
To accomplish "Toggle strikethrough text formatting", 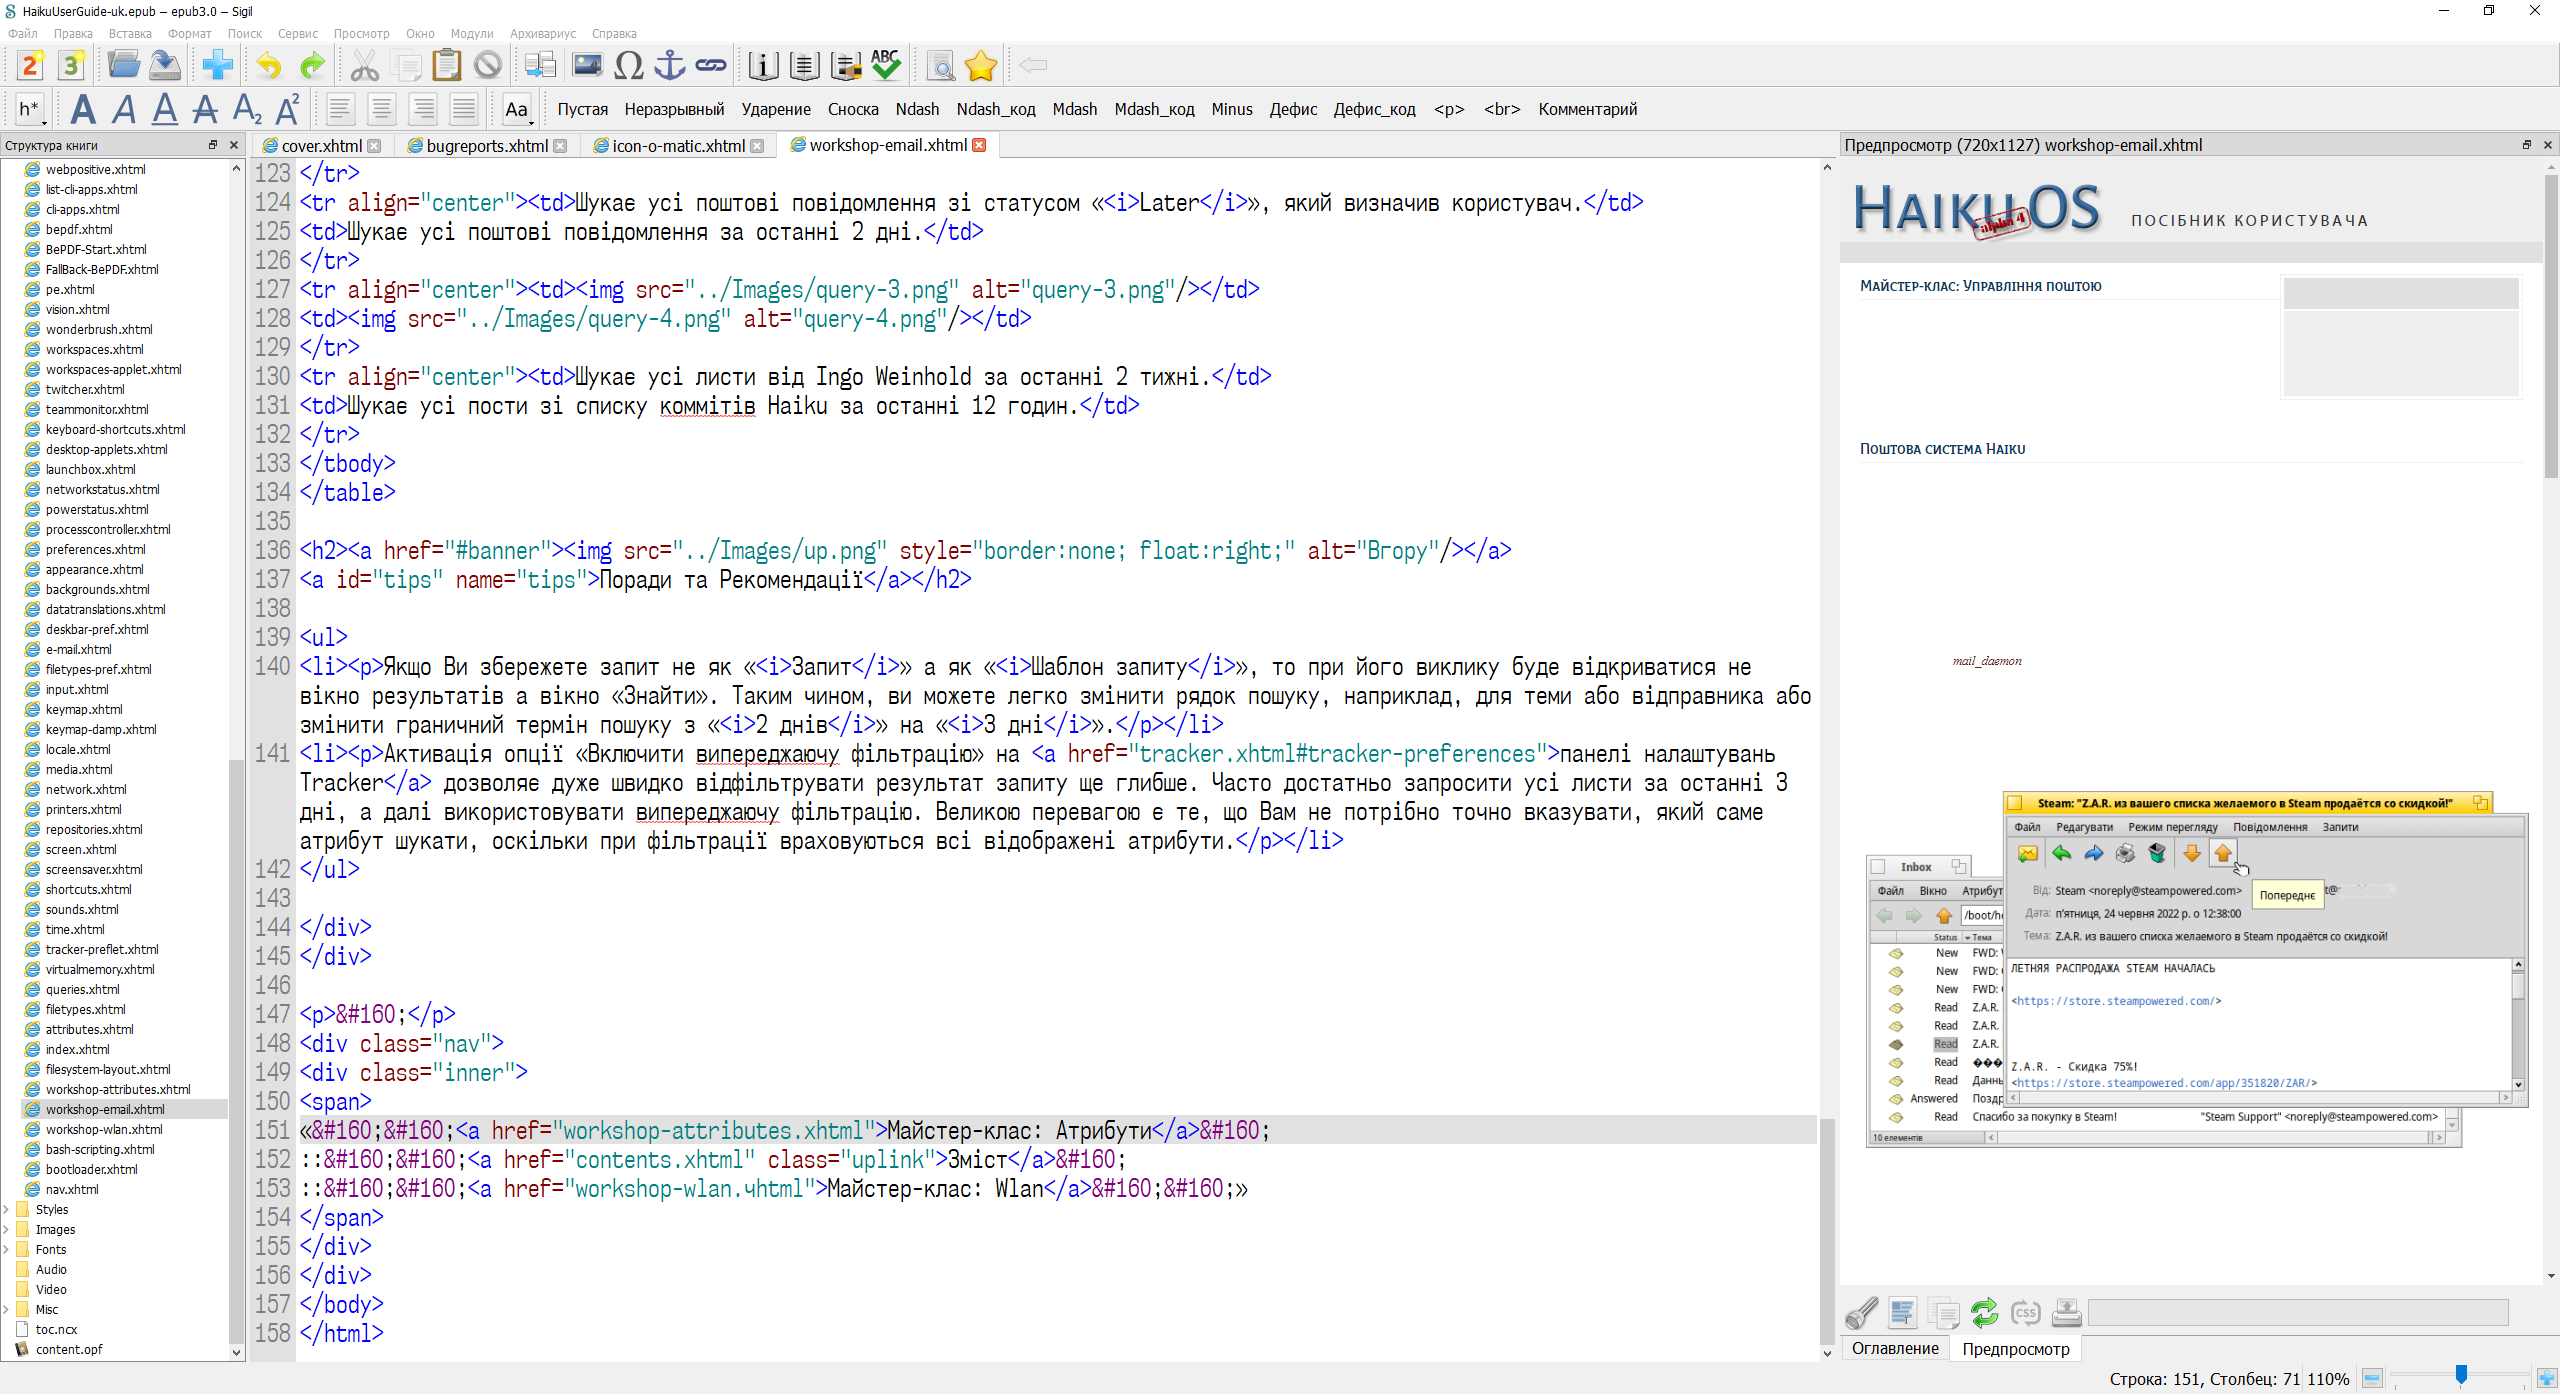I will click(205, 109).
